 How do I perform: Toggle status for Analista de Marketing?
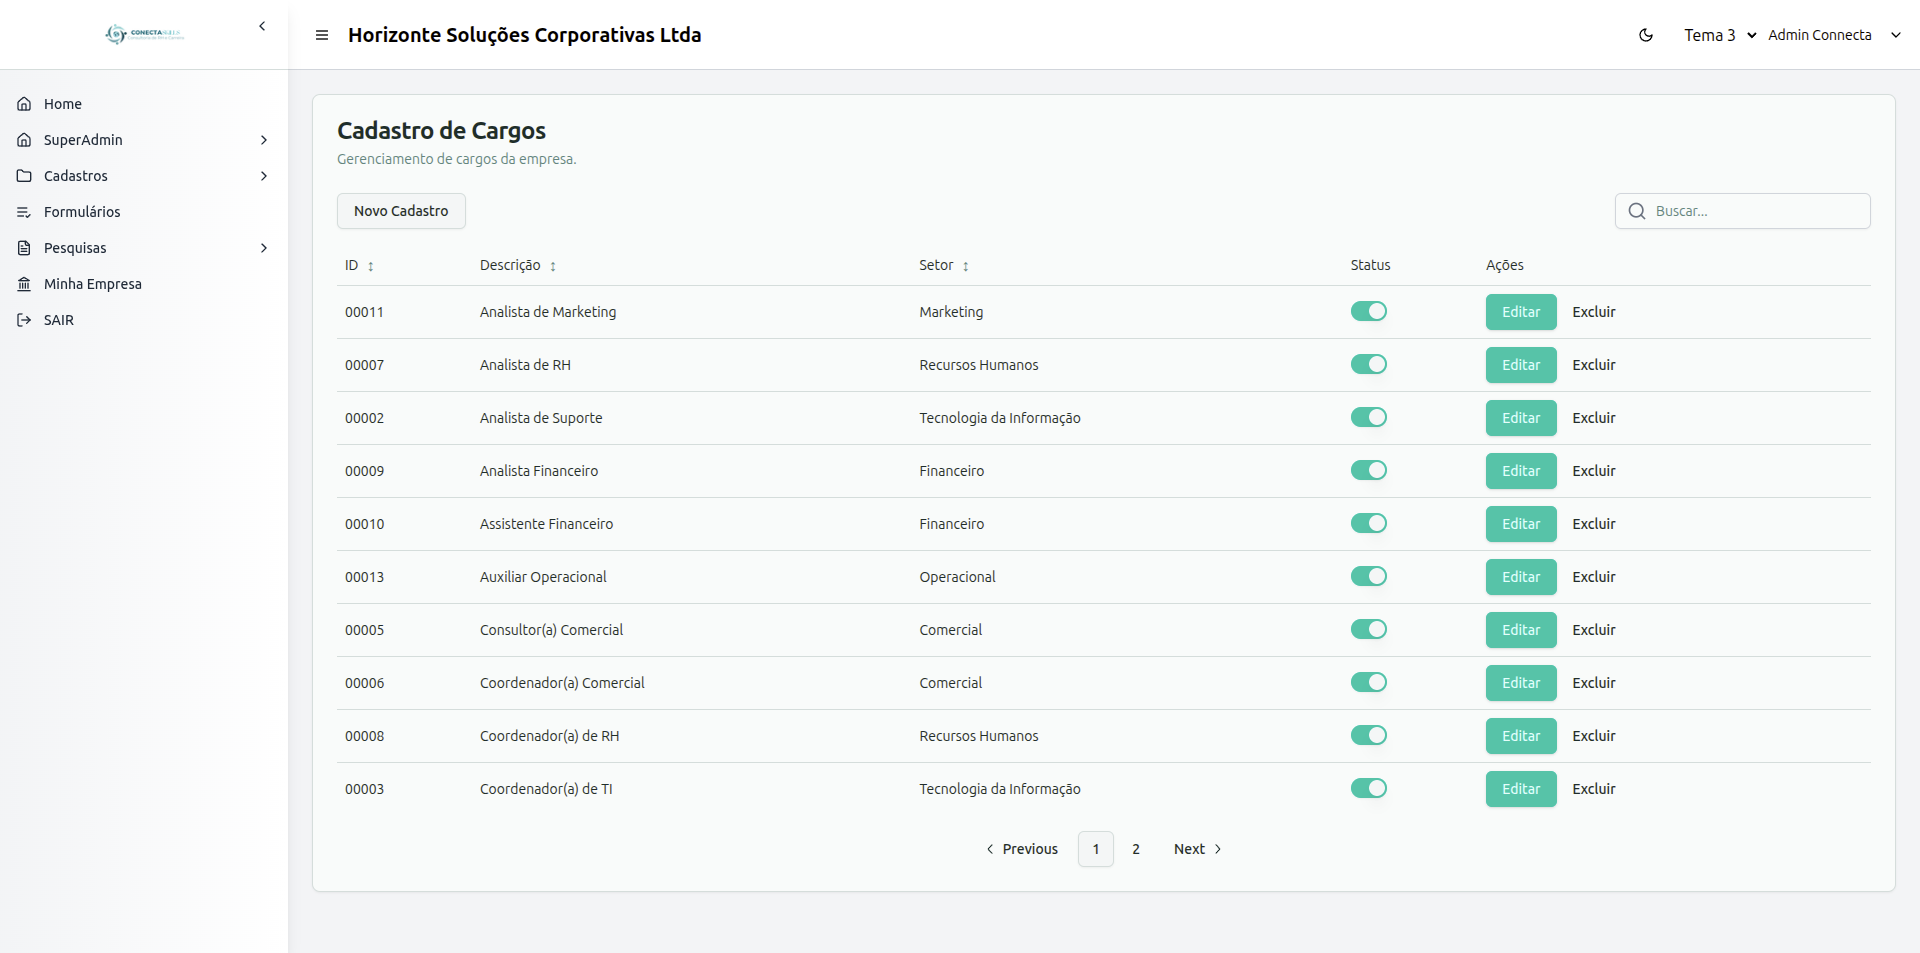(x=1369, y=311)
